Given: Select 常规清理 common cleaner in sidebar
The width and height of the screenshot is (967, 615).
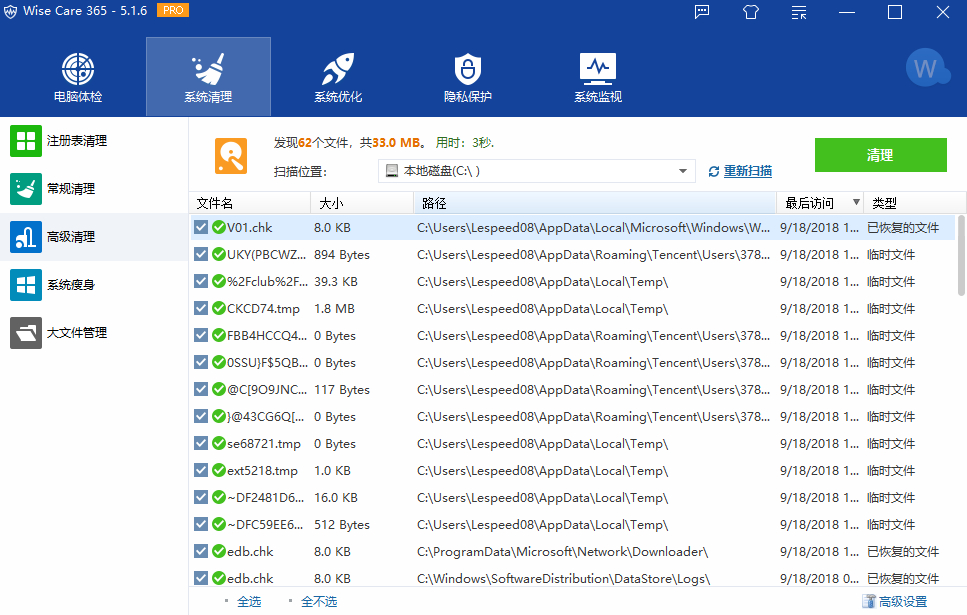Looking at the screenshot, I should [x=94, y=189].
